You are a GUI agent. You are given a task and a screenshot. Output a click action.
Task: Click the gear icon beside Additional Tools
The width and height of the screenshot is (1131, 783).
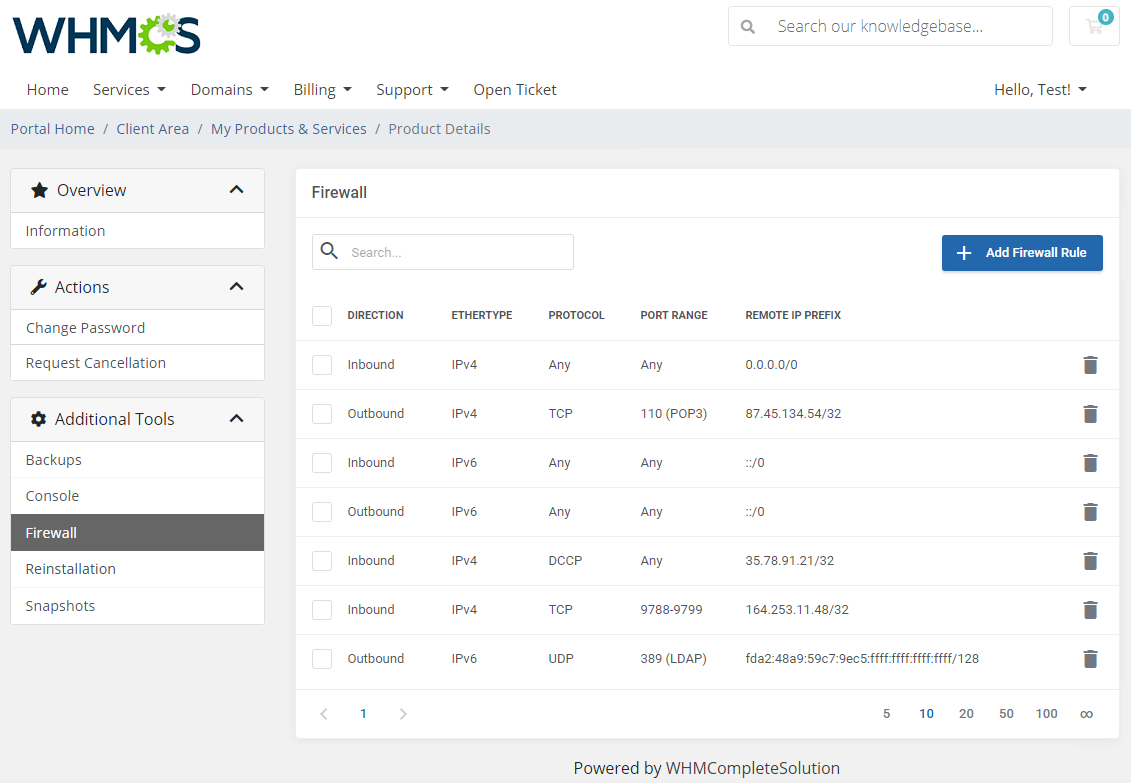pyautogui.click(x=38, y=418)
